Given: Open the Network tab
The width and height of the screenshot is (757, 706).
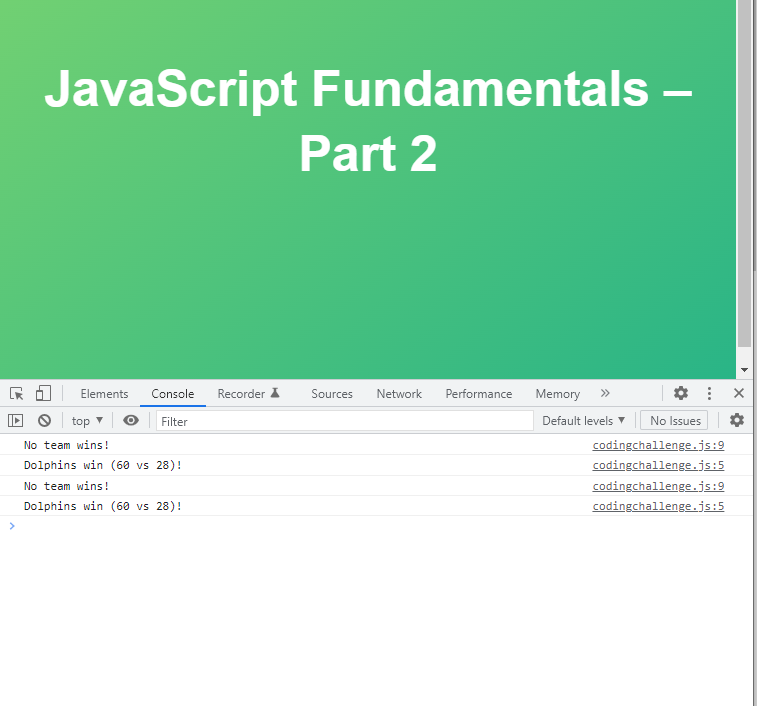Looking at the screenshot, I should click(399, 394).
